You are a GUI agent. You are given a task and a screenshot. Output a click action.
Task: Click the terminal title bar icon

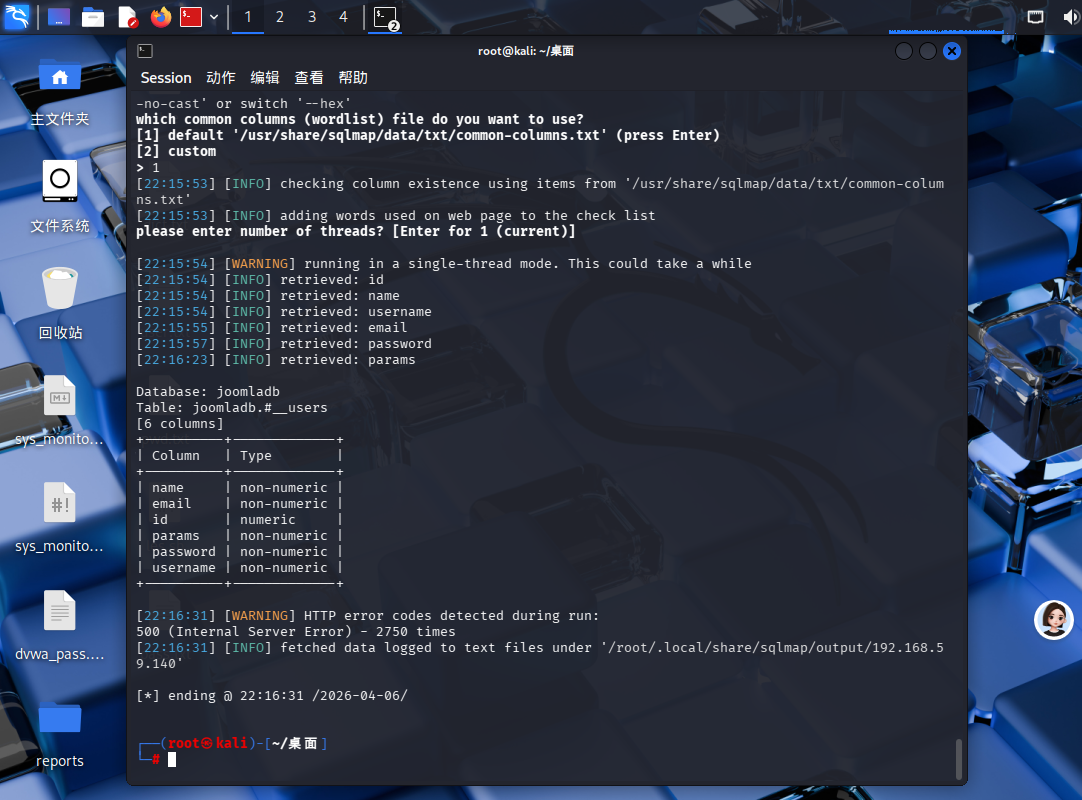[x=145, y=51]
